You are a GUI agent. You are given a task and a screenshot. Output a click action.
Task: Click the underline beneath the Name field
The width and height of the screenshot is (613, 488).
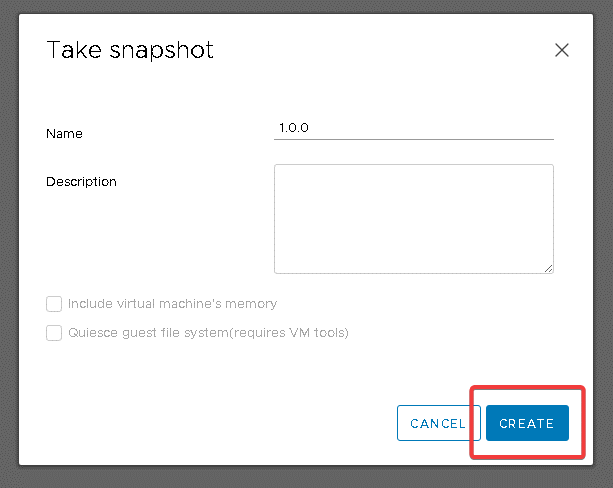[x=413, y=139]
